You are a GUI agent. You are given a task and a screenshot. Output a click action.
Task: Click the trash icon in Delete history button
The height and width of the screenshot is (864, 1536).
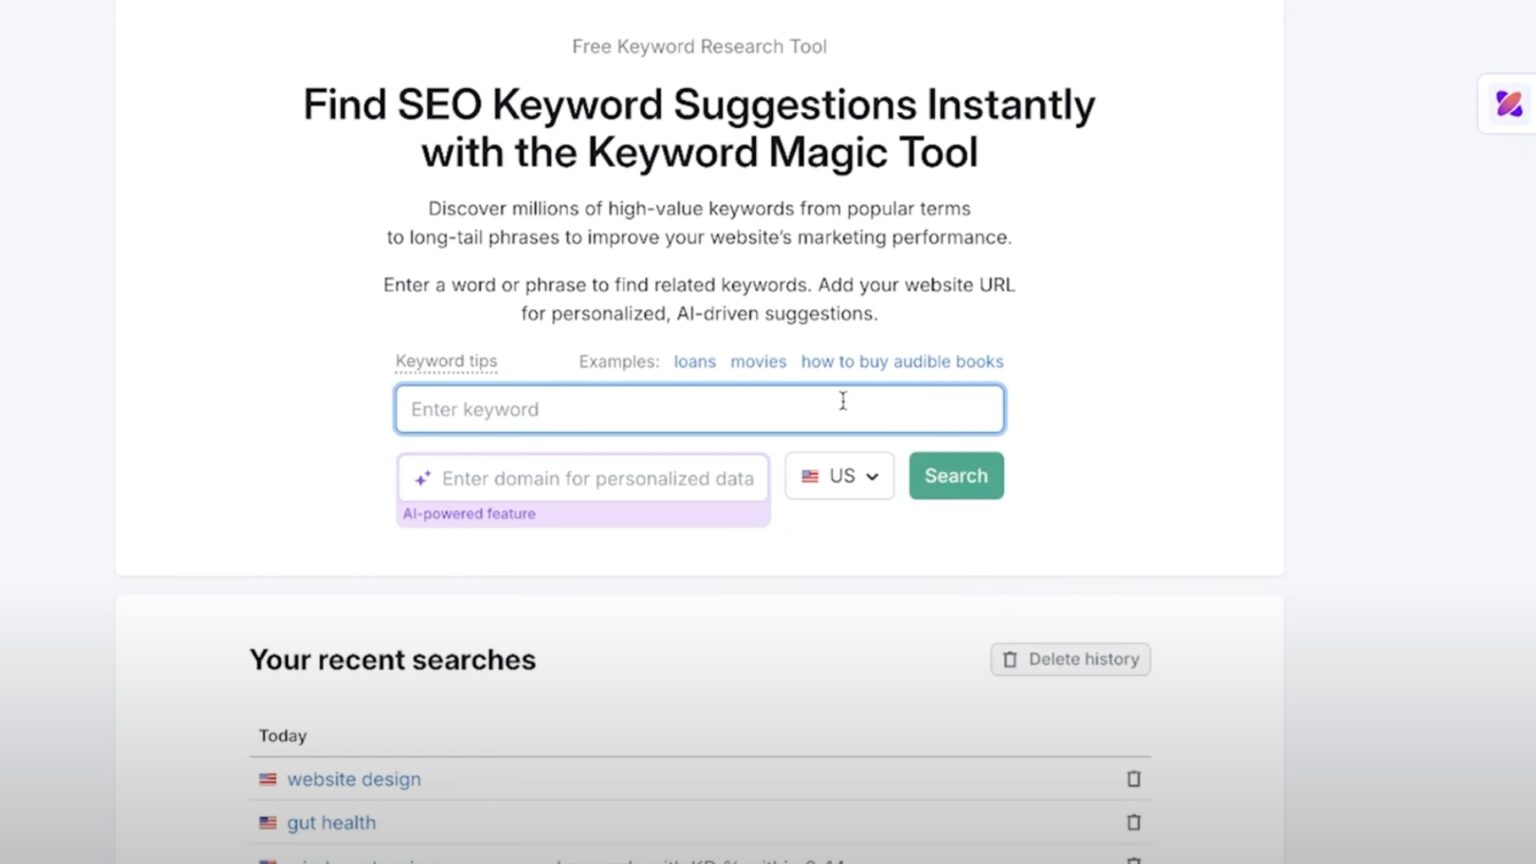pos(1010,659)
